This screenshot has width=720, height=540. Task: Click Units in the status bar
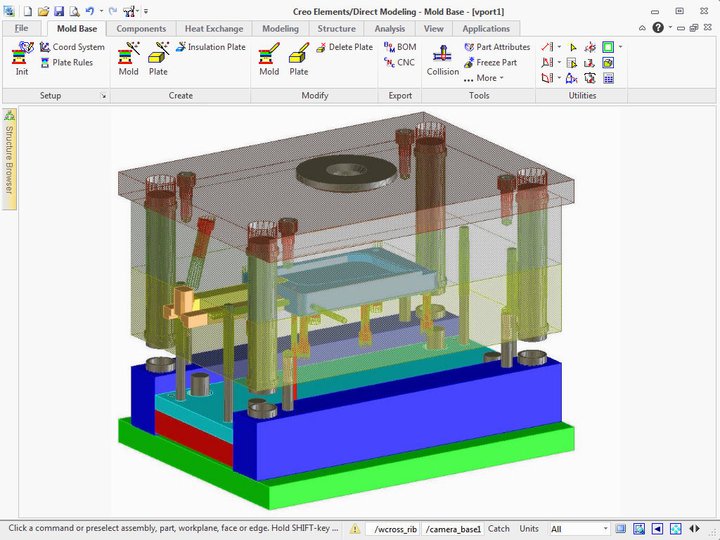tap(529, 529)
